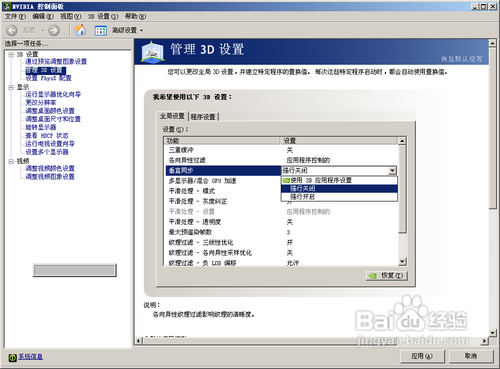
Task: Open 调整桌面尺寸和位置
Action: [x=53, y=119]
